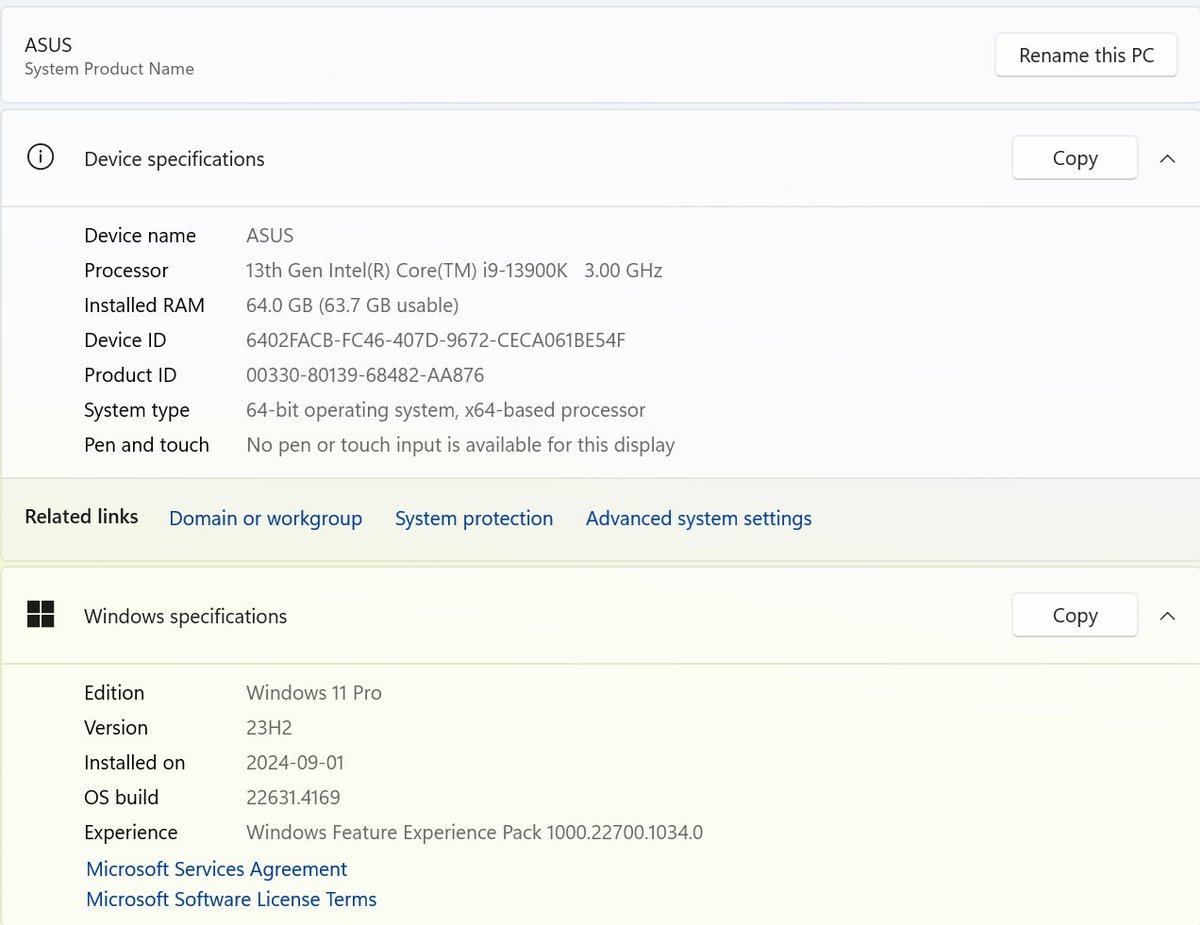Click the System type value text

[446, 410]
